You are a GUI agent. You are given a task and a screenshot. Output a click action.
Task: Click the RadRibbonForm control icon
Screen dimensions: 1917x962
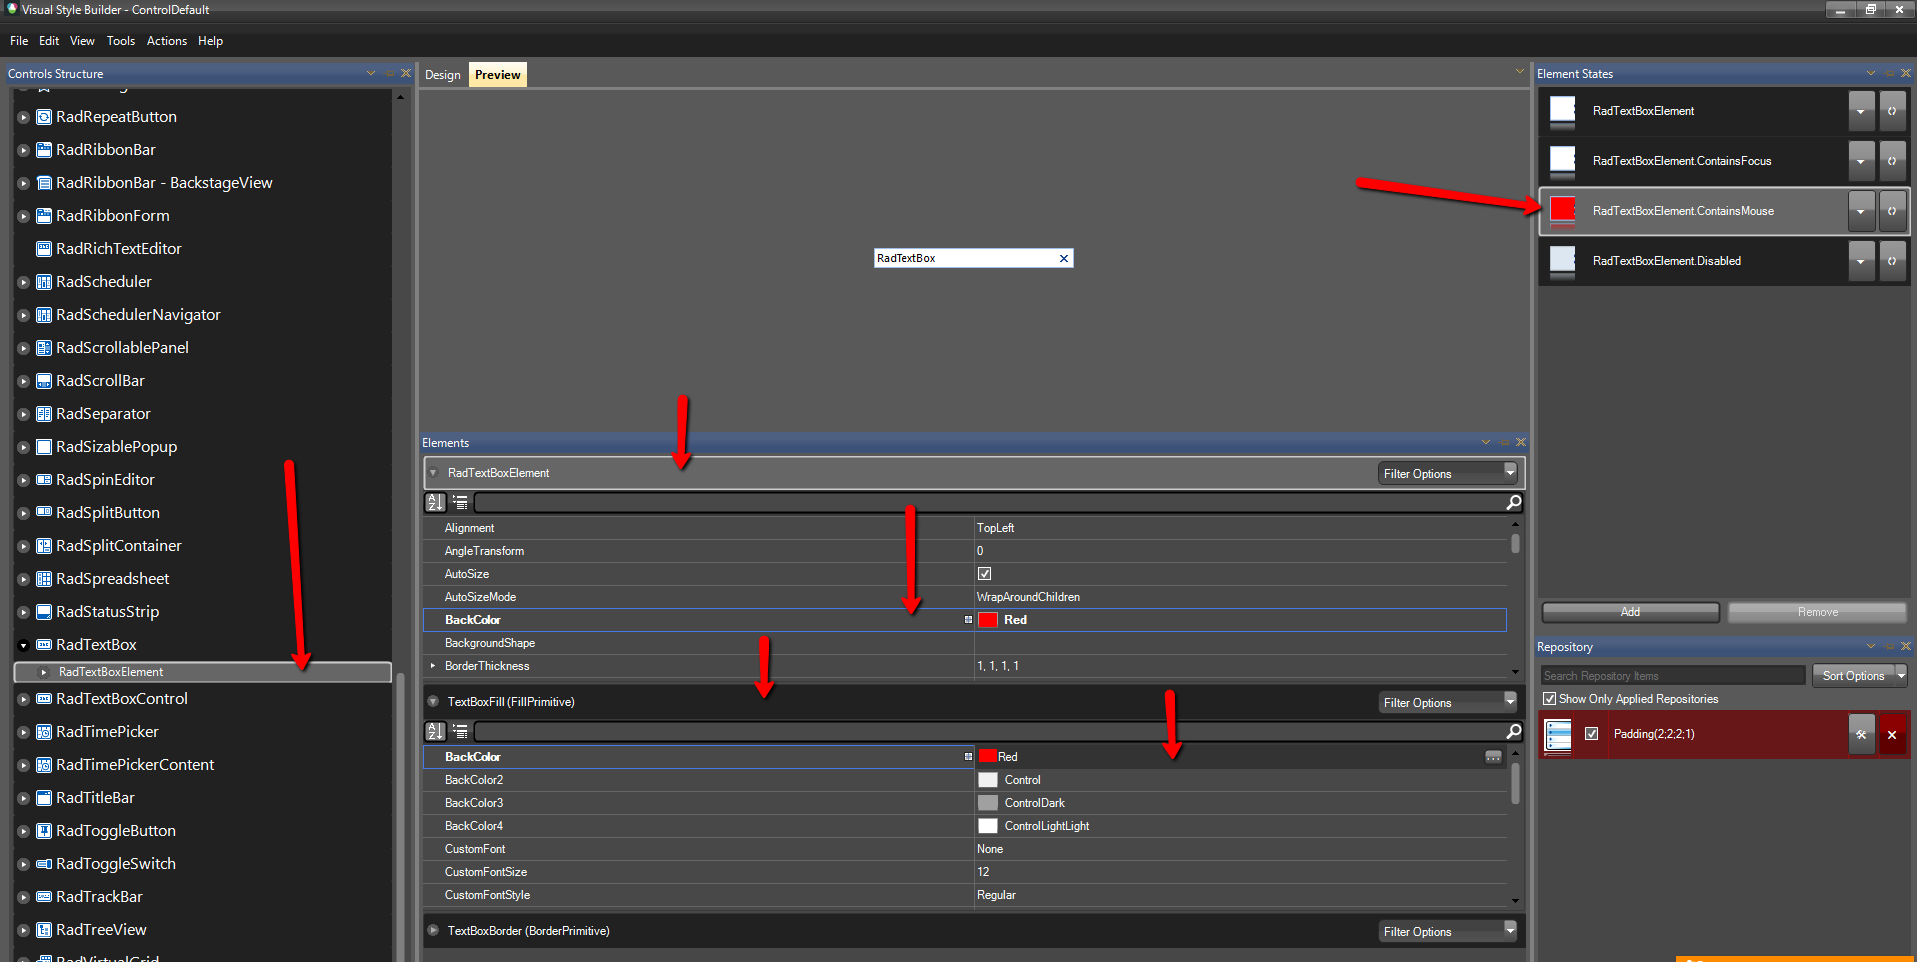pos(44,216)
